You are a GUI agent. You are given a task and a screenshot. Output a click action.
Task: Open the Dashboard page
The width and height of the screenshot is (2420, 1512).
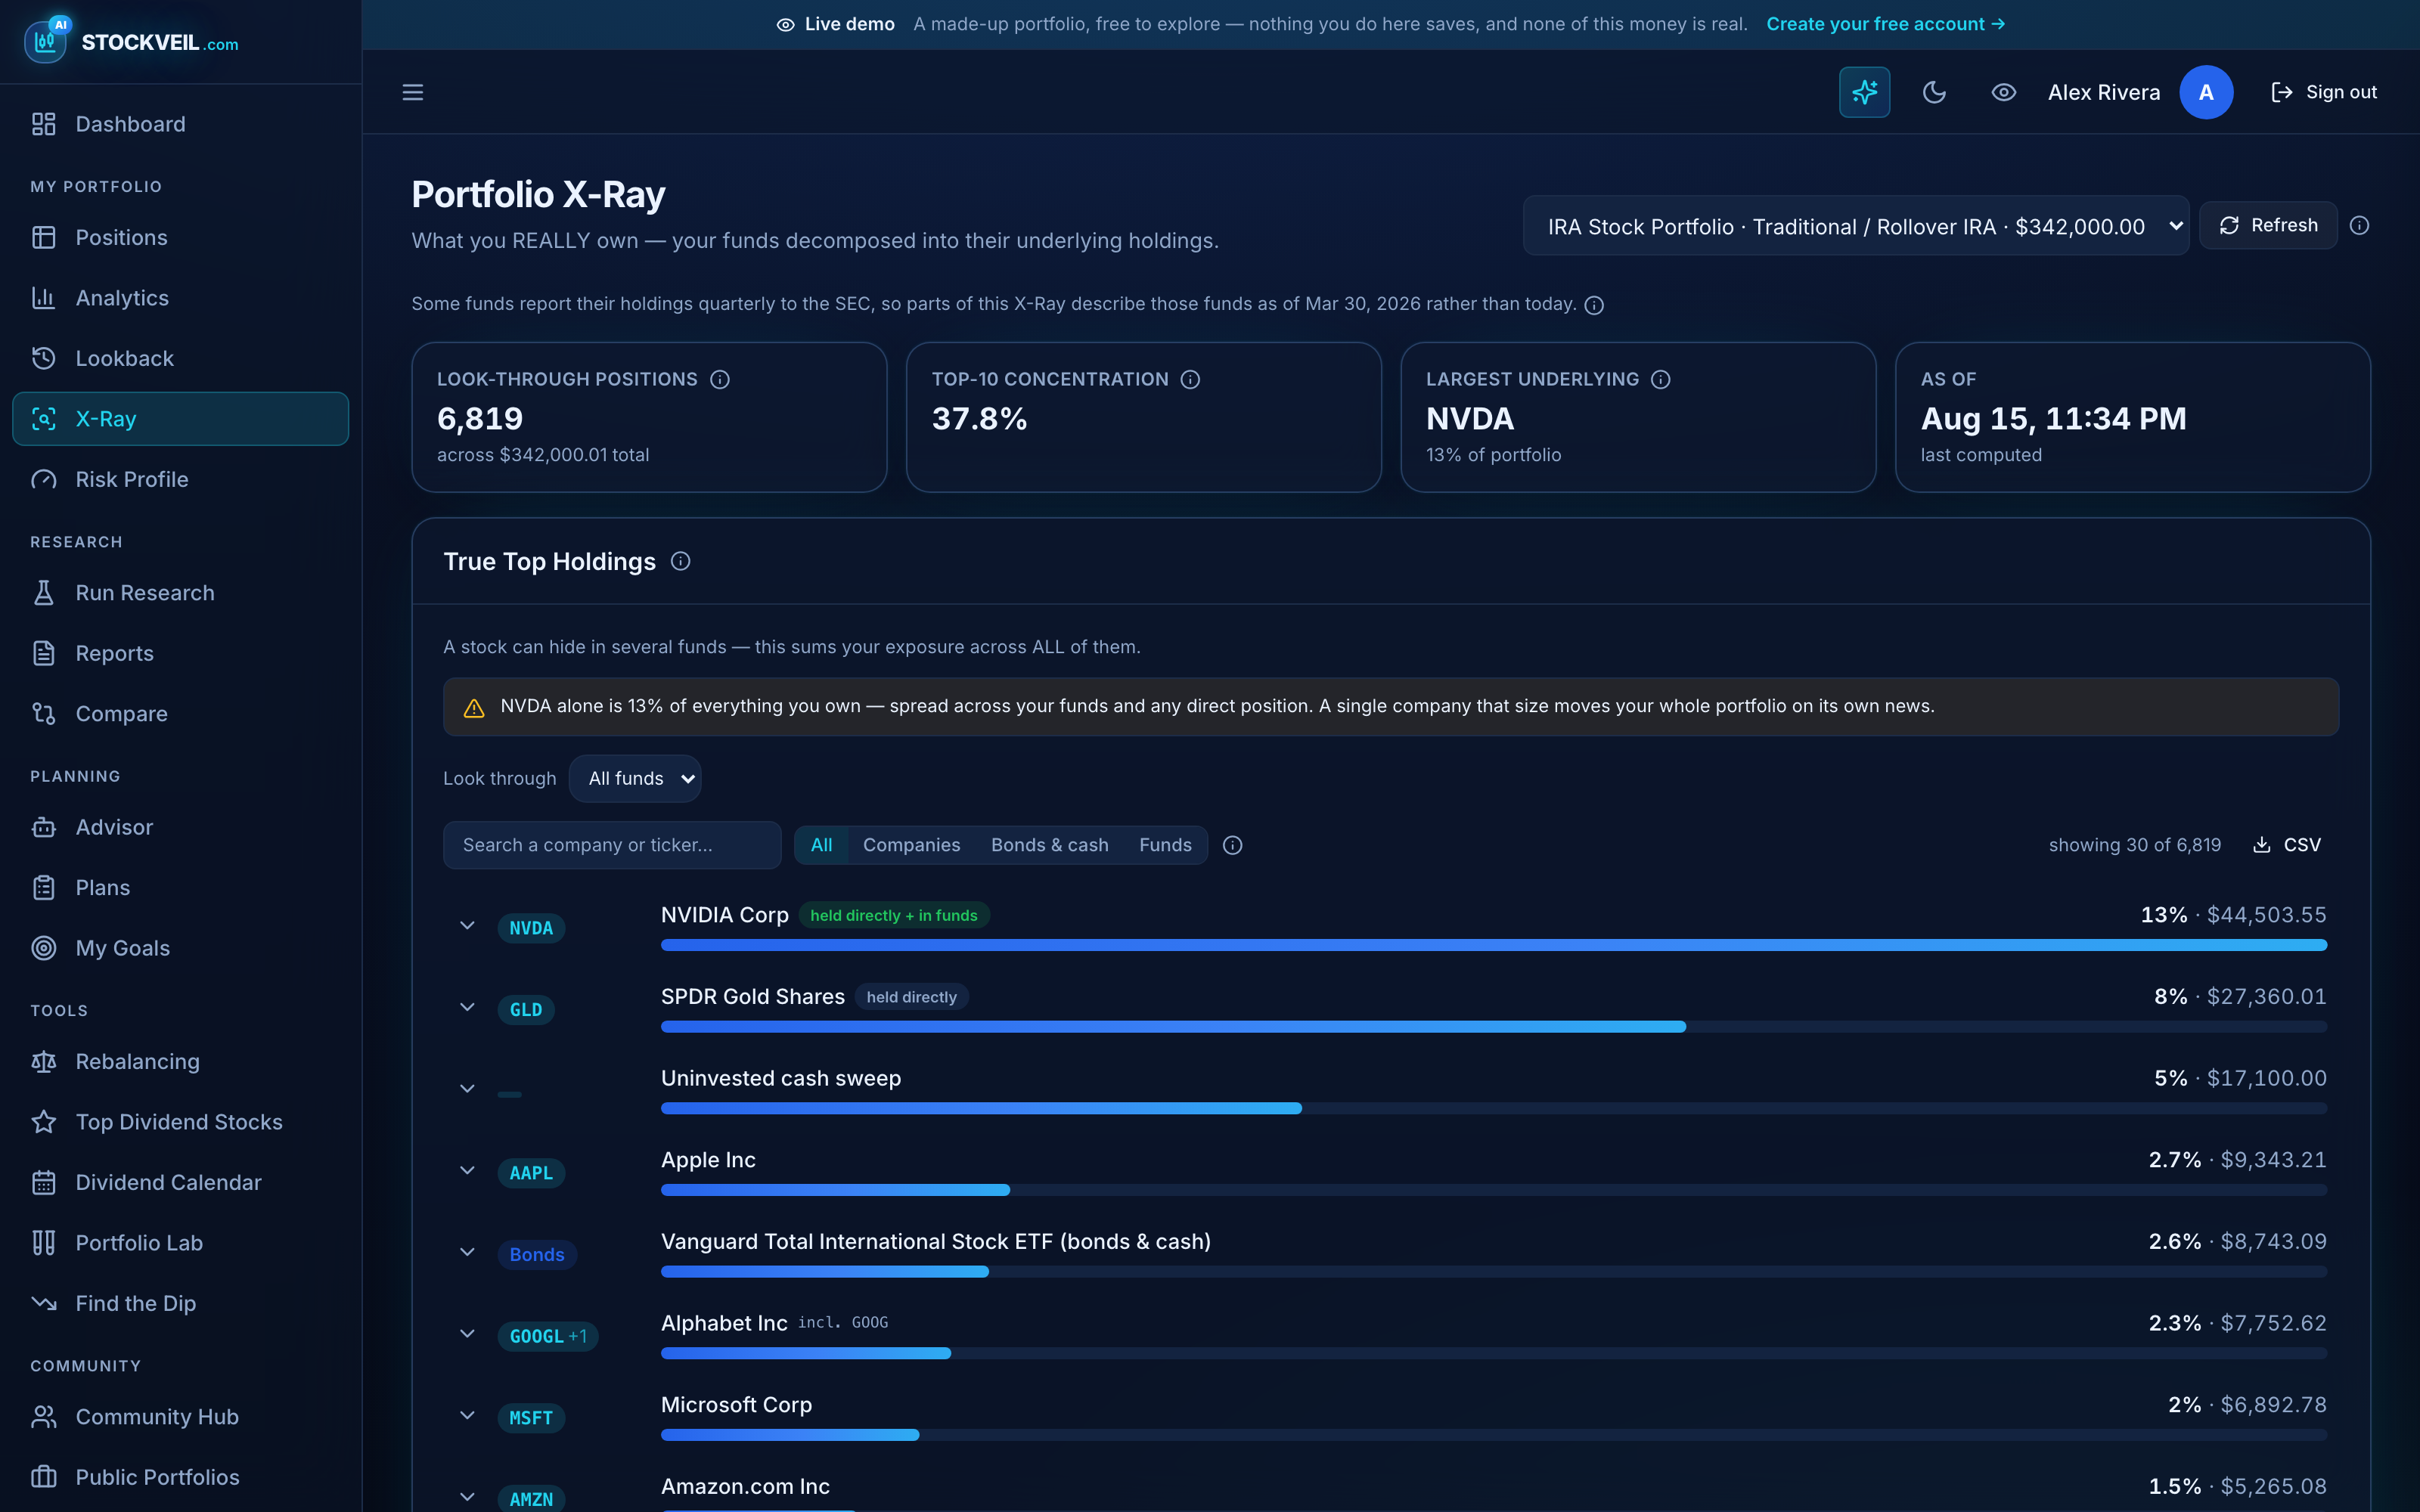click(180, 124)
